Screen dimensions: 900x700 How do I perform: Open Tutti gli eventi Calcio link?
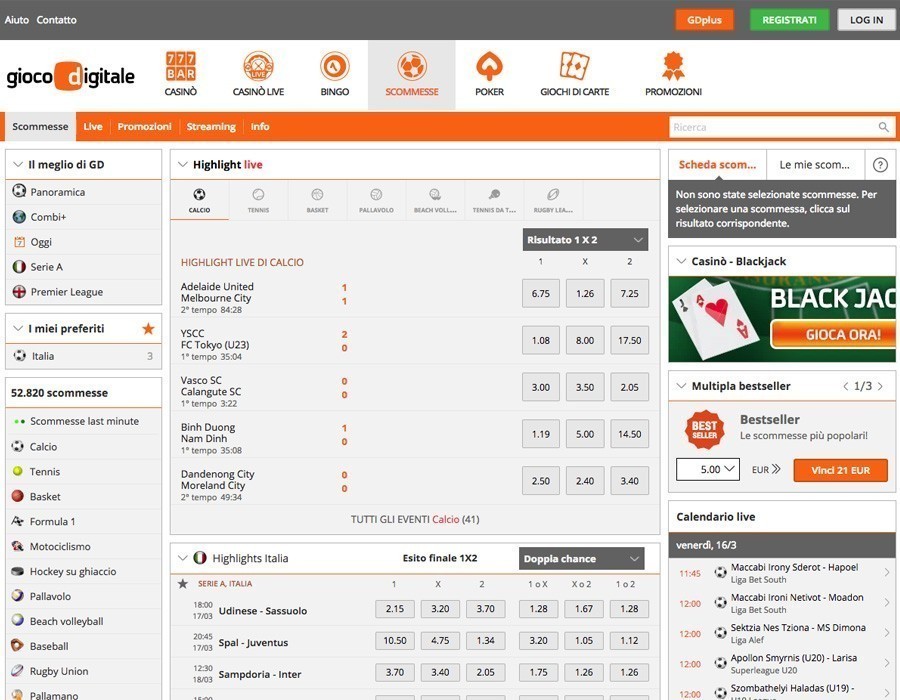(x=415, y=519)
